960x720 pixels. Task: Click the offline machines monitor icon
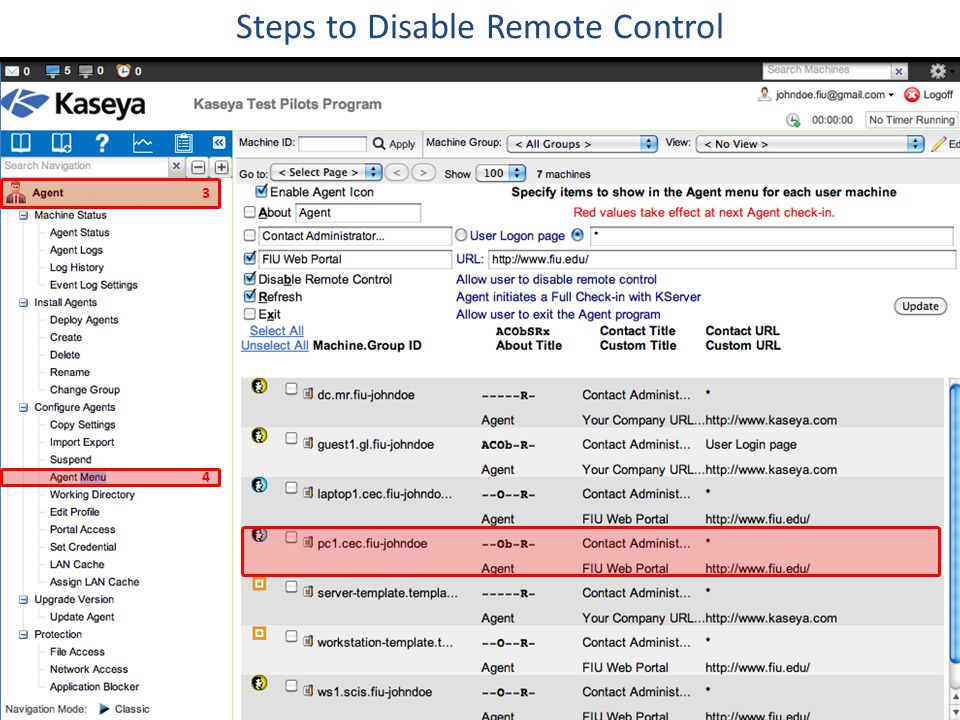tap(86, 71)
